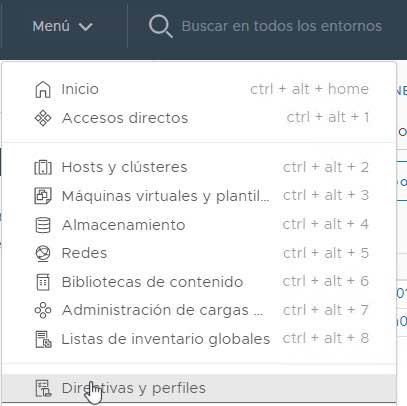Click the Inicio home icon

[x=43, y=90]
